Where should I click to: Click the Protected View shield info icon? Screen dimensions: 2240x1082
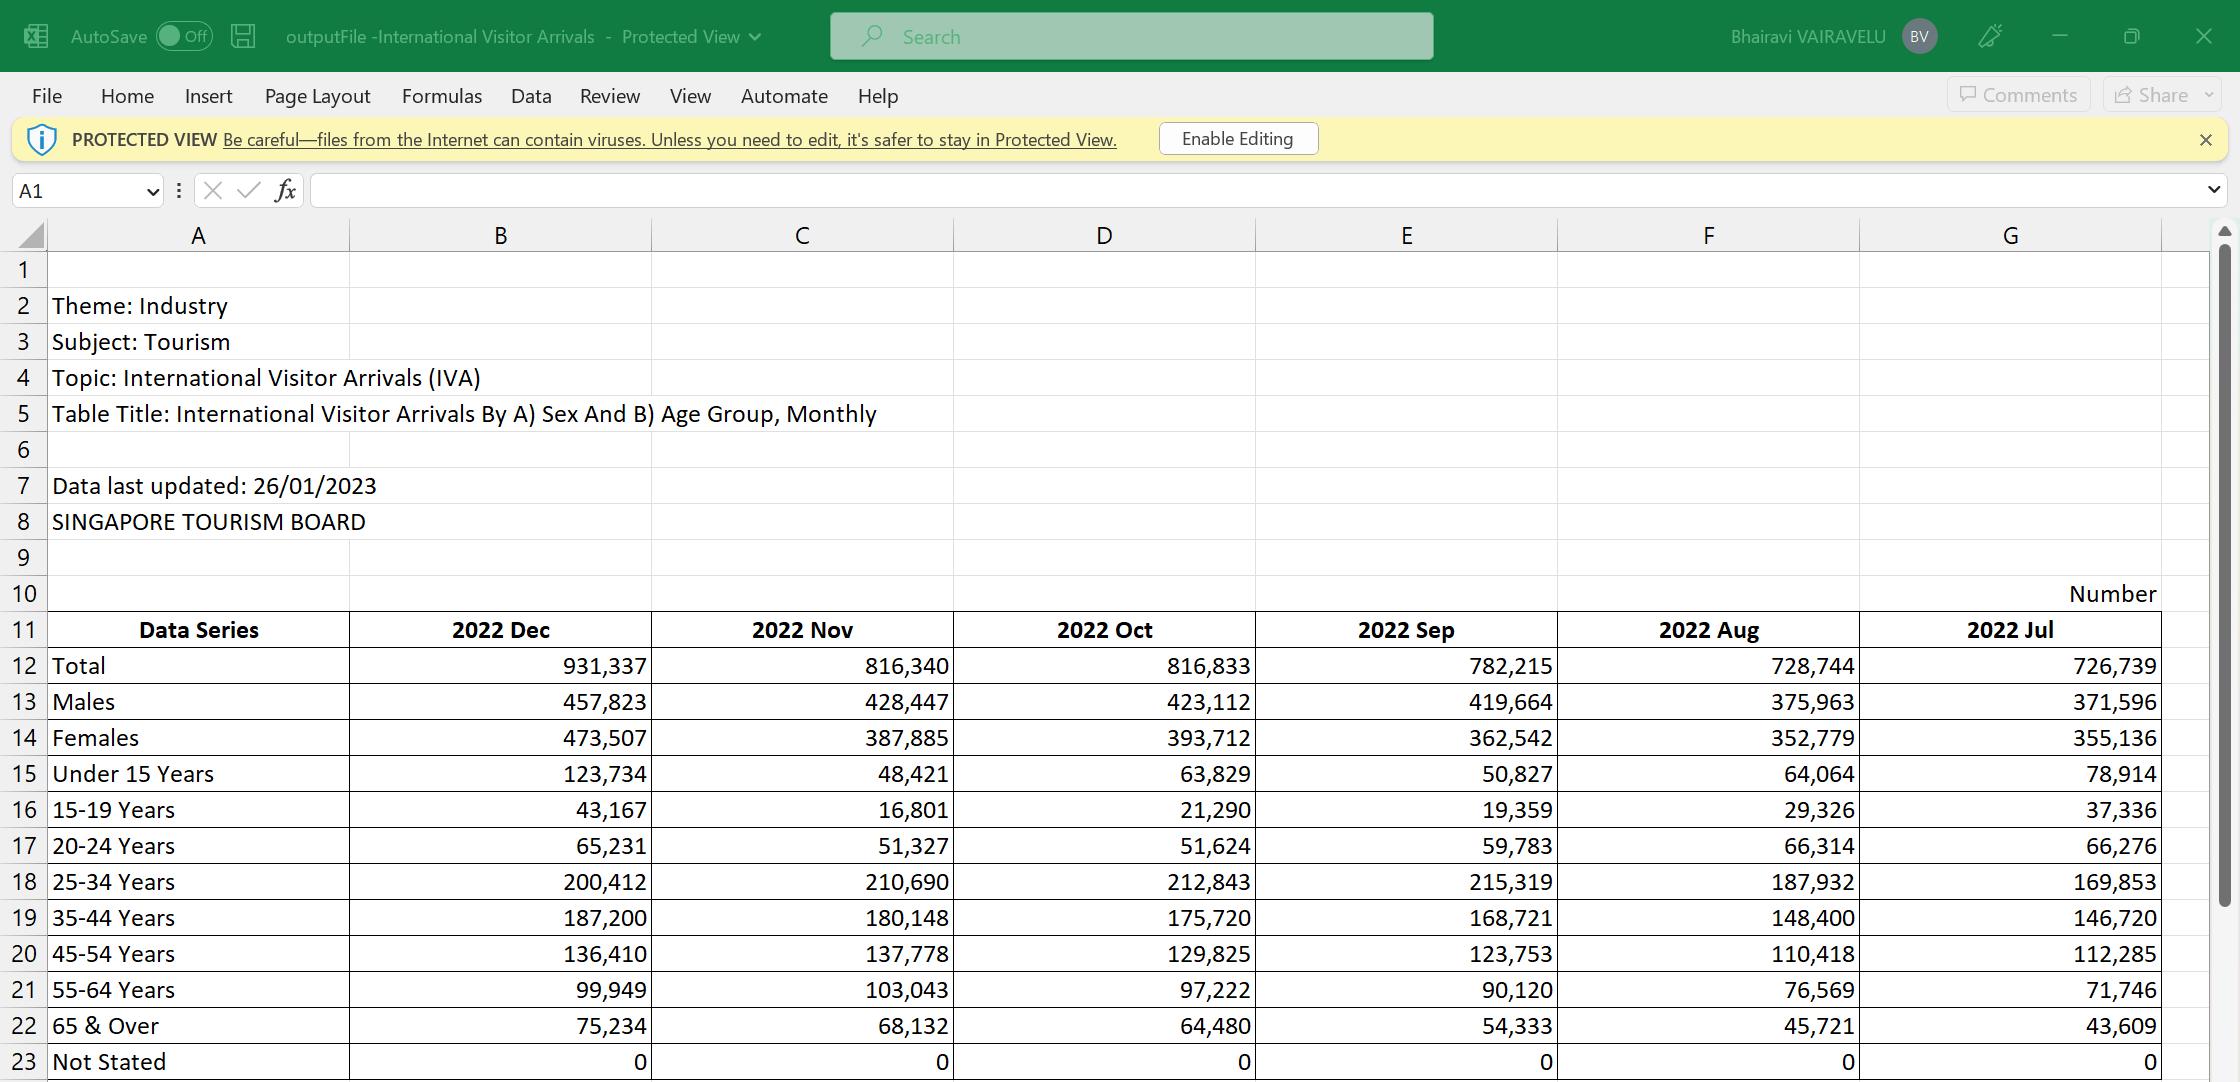pyautogui.click(x=42, y=139)
